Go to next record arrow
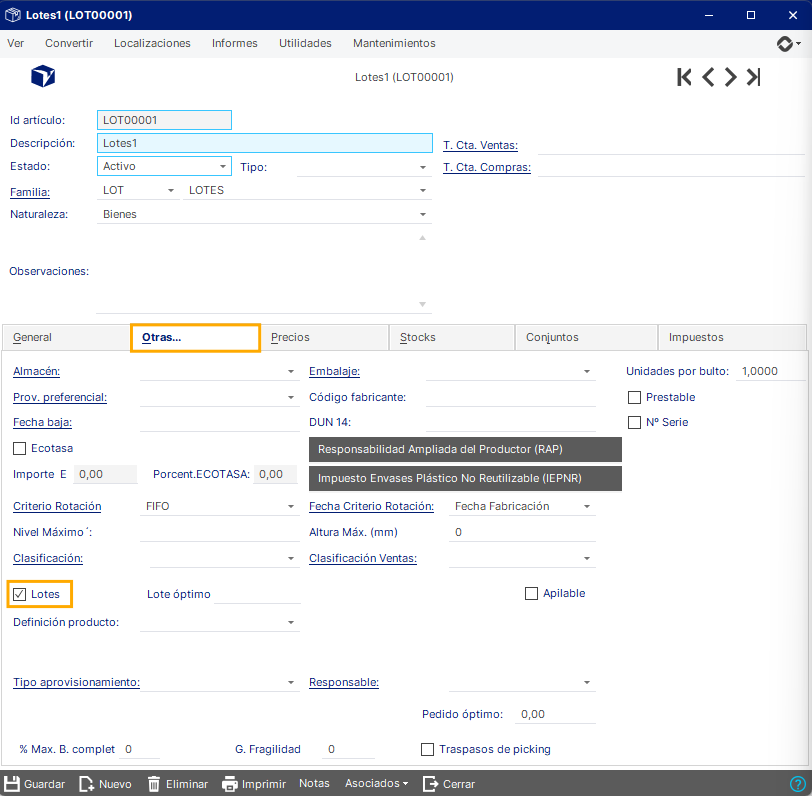Viewport: 812px width, 796px height. [730, 77]
